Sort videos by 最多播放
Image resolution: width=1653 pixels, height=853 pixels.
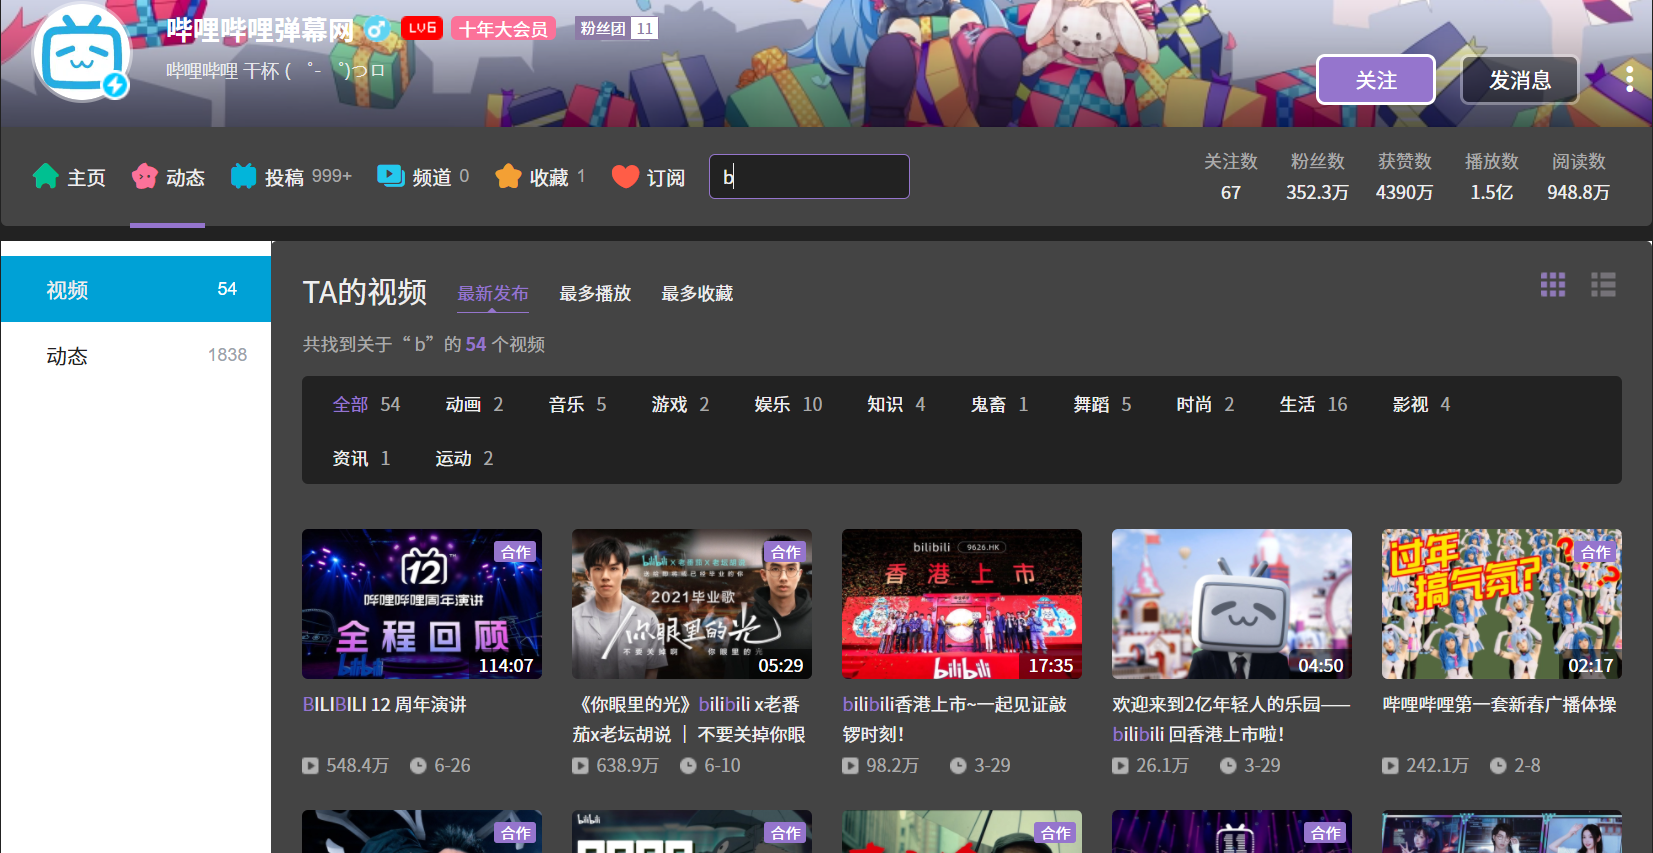595,293
